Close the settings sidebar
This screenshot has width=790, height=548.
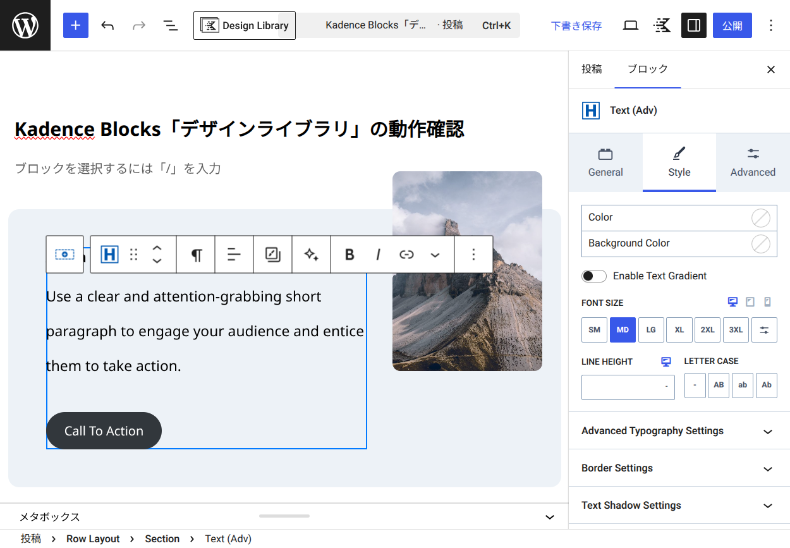point(771,70)
